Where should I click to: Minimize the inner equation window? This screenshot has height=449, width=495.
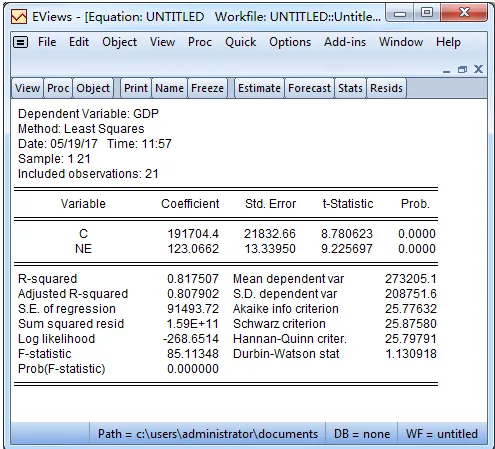tap(447, 70)
